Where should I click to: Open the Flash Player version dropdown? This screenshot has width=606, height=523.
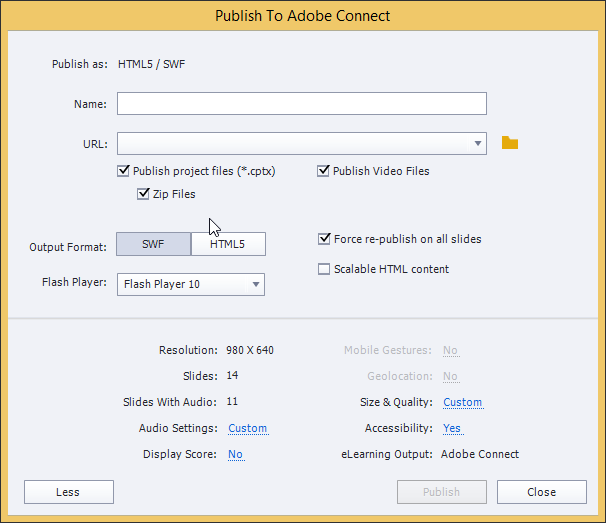pyautogui.click(x=191, y=284)
